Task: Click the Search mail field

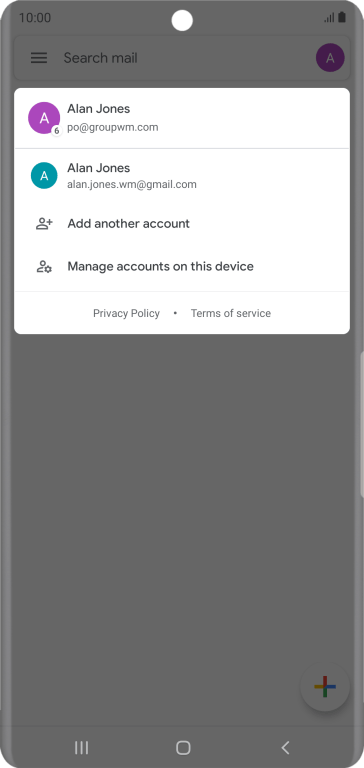Action: click(182, 58)
